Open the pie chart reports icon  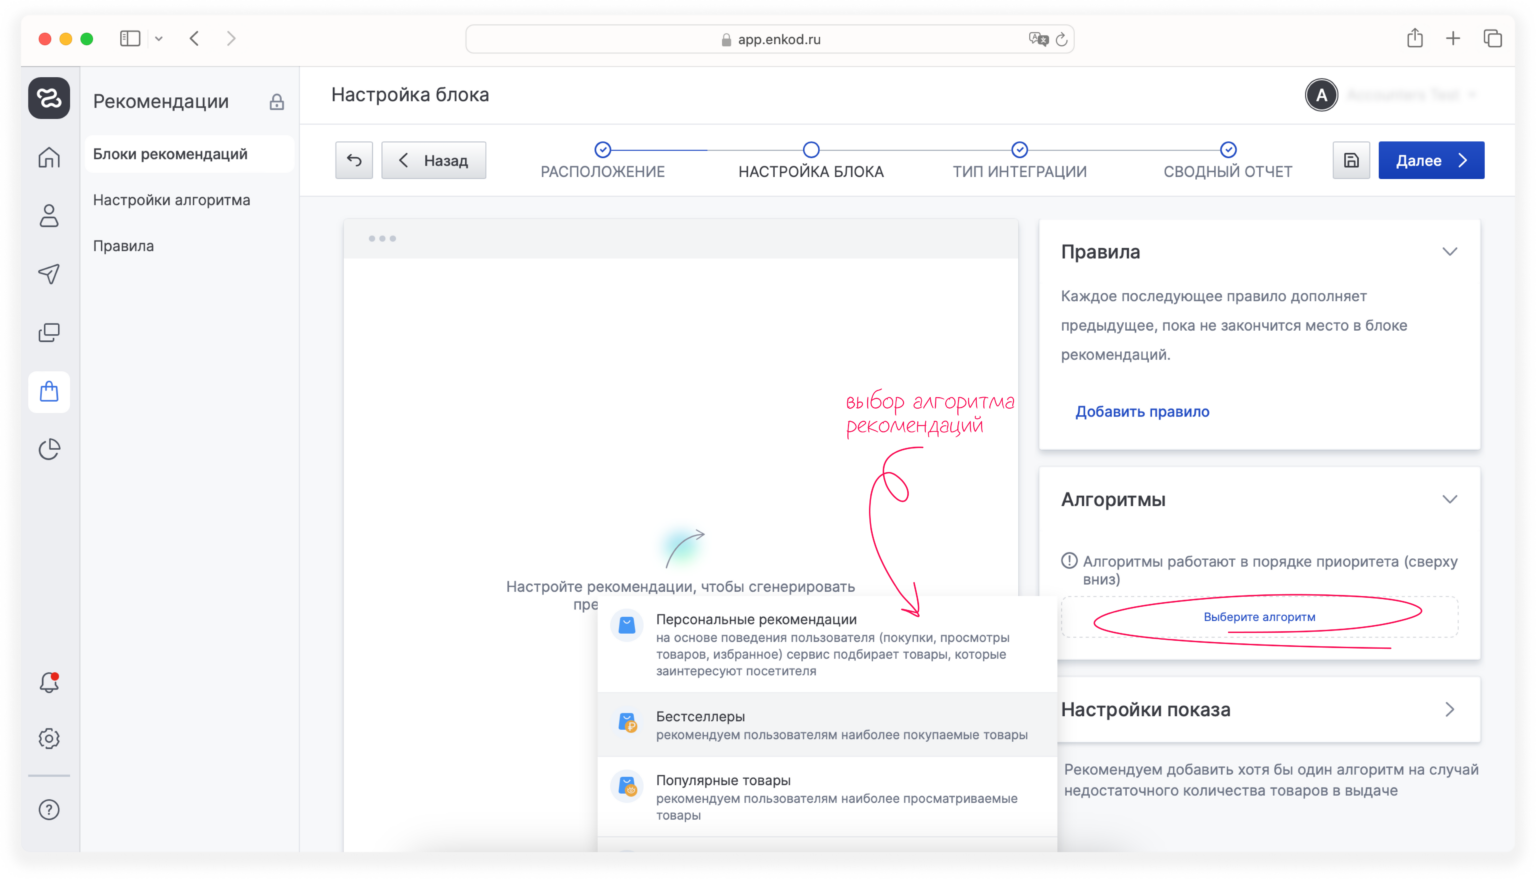click(x=49, y=450)
